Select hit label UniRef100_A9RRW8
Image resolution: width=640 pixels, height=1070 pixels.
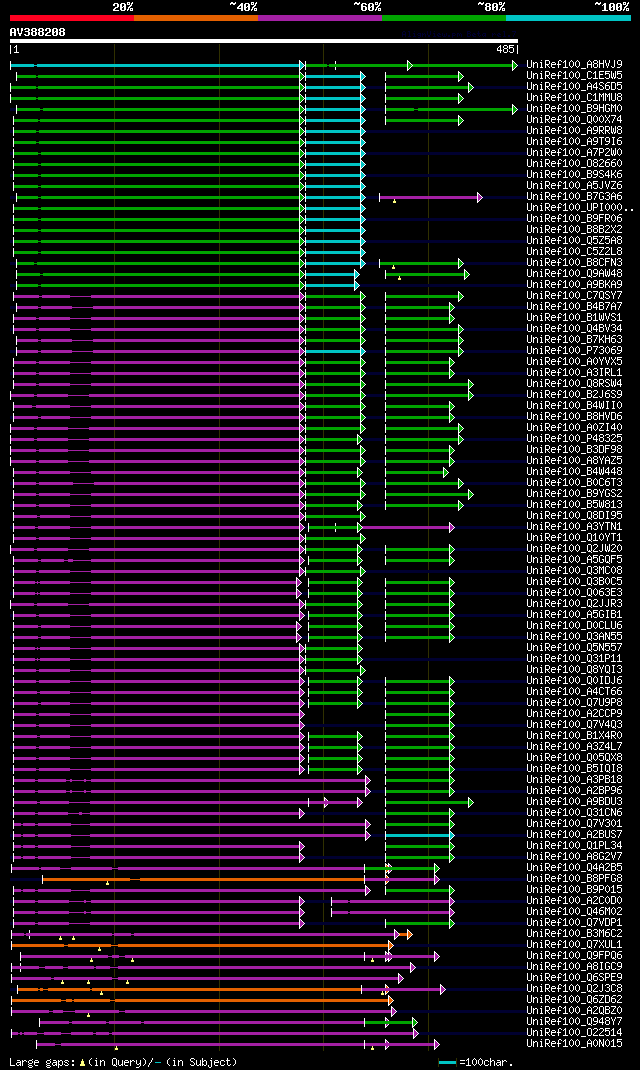(x=574, y=130)
